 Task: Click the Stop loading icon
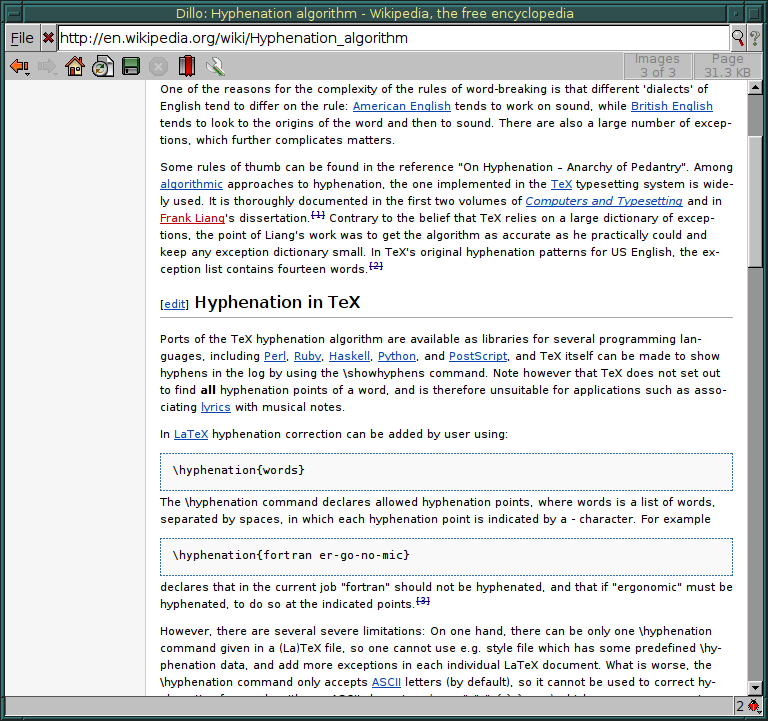158,67
